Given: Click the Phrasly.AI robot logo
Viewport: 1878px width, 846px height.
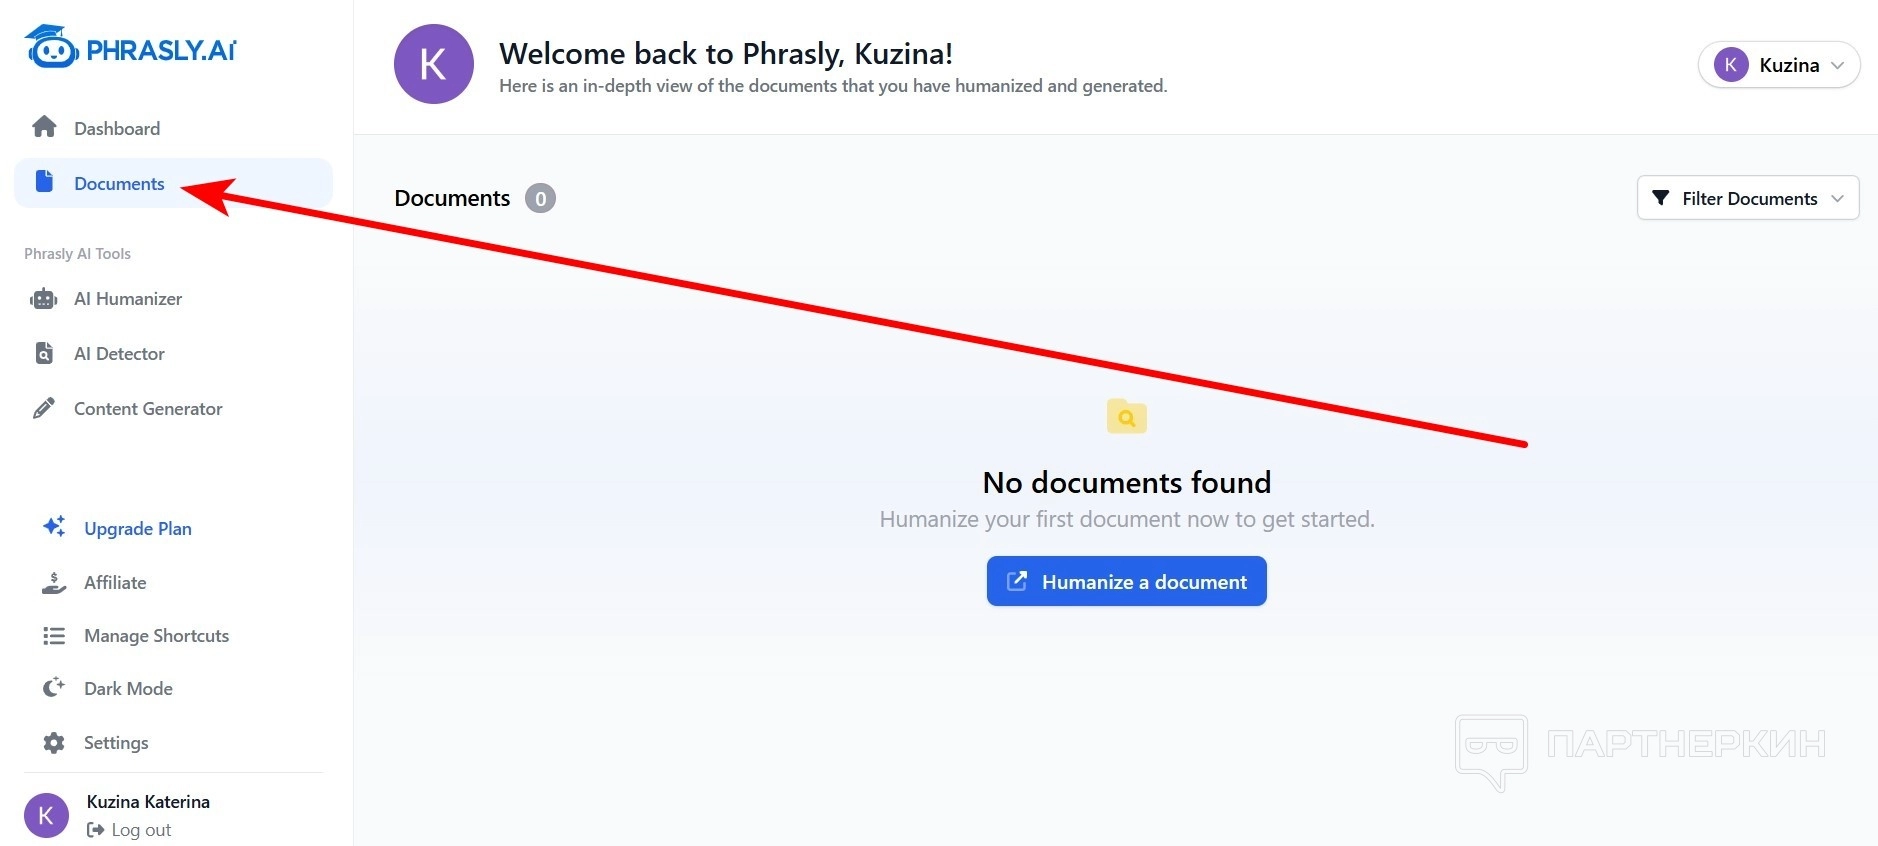Looking at the screenshot, I should tap(52, 47).
